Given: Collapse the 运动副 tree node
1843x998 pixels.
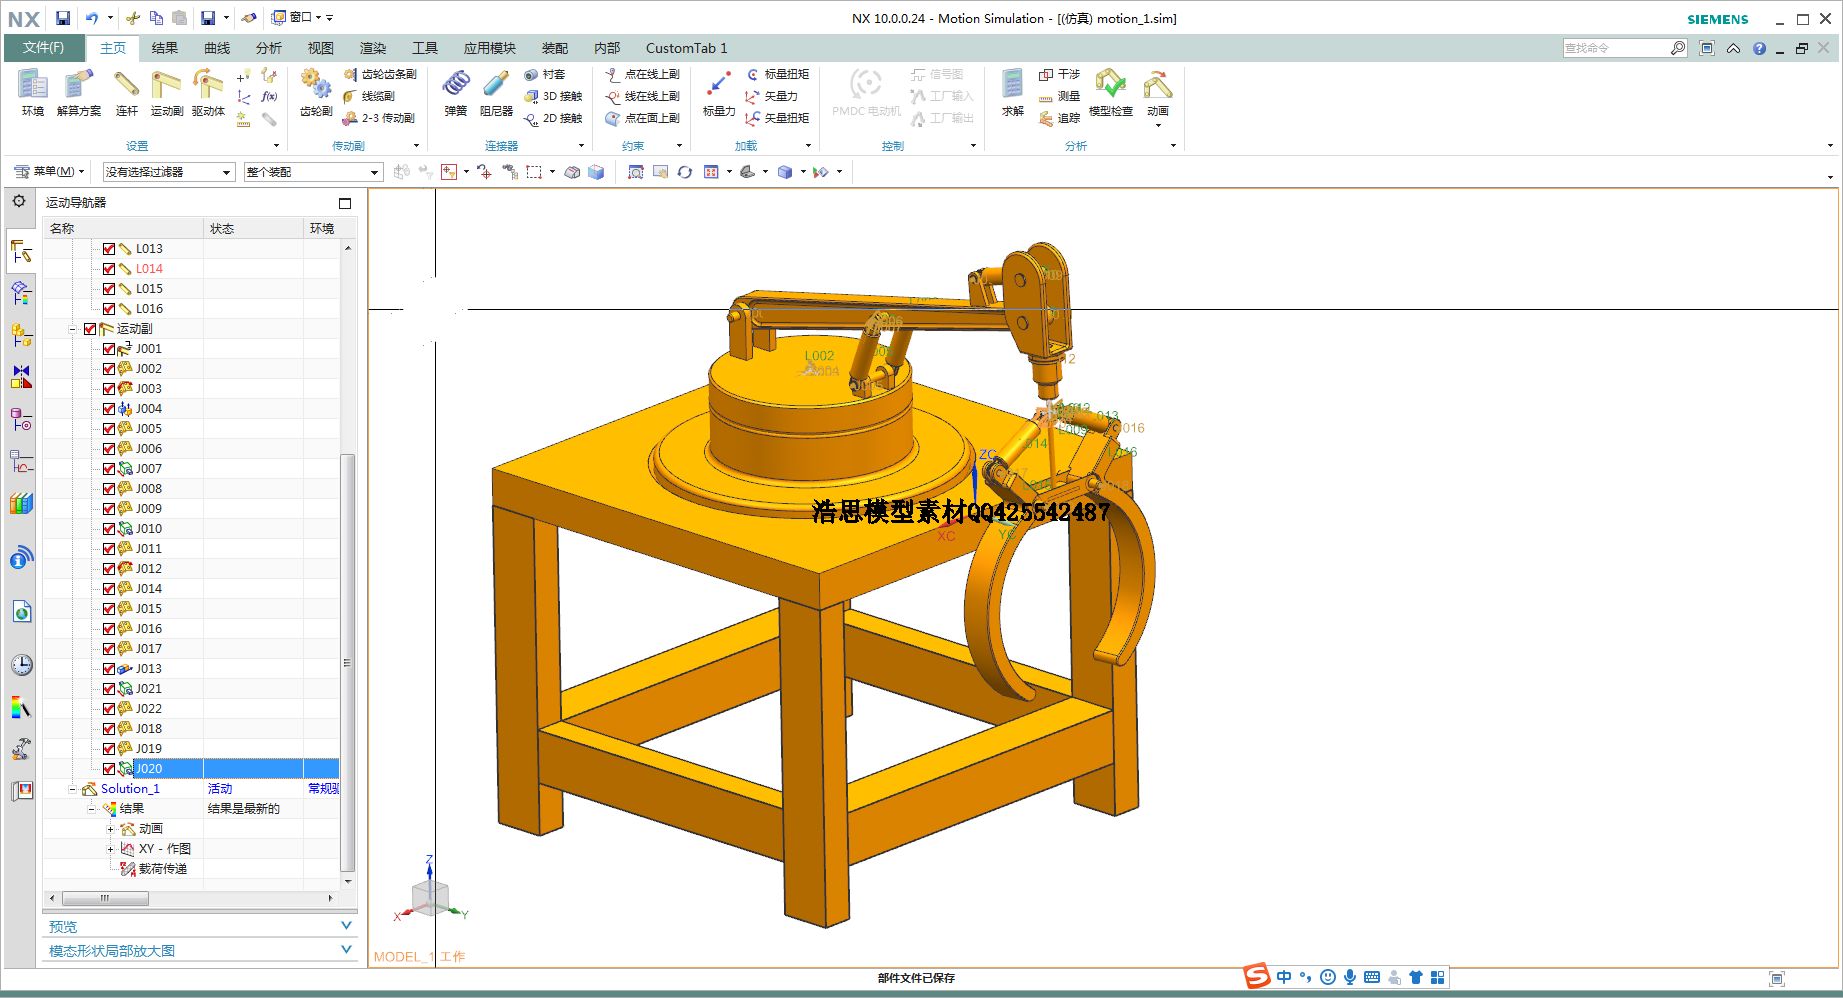Looking at the screenshot, I should [72, 328].
